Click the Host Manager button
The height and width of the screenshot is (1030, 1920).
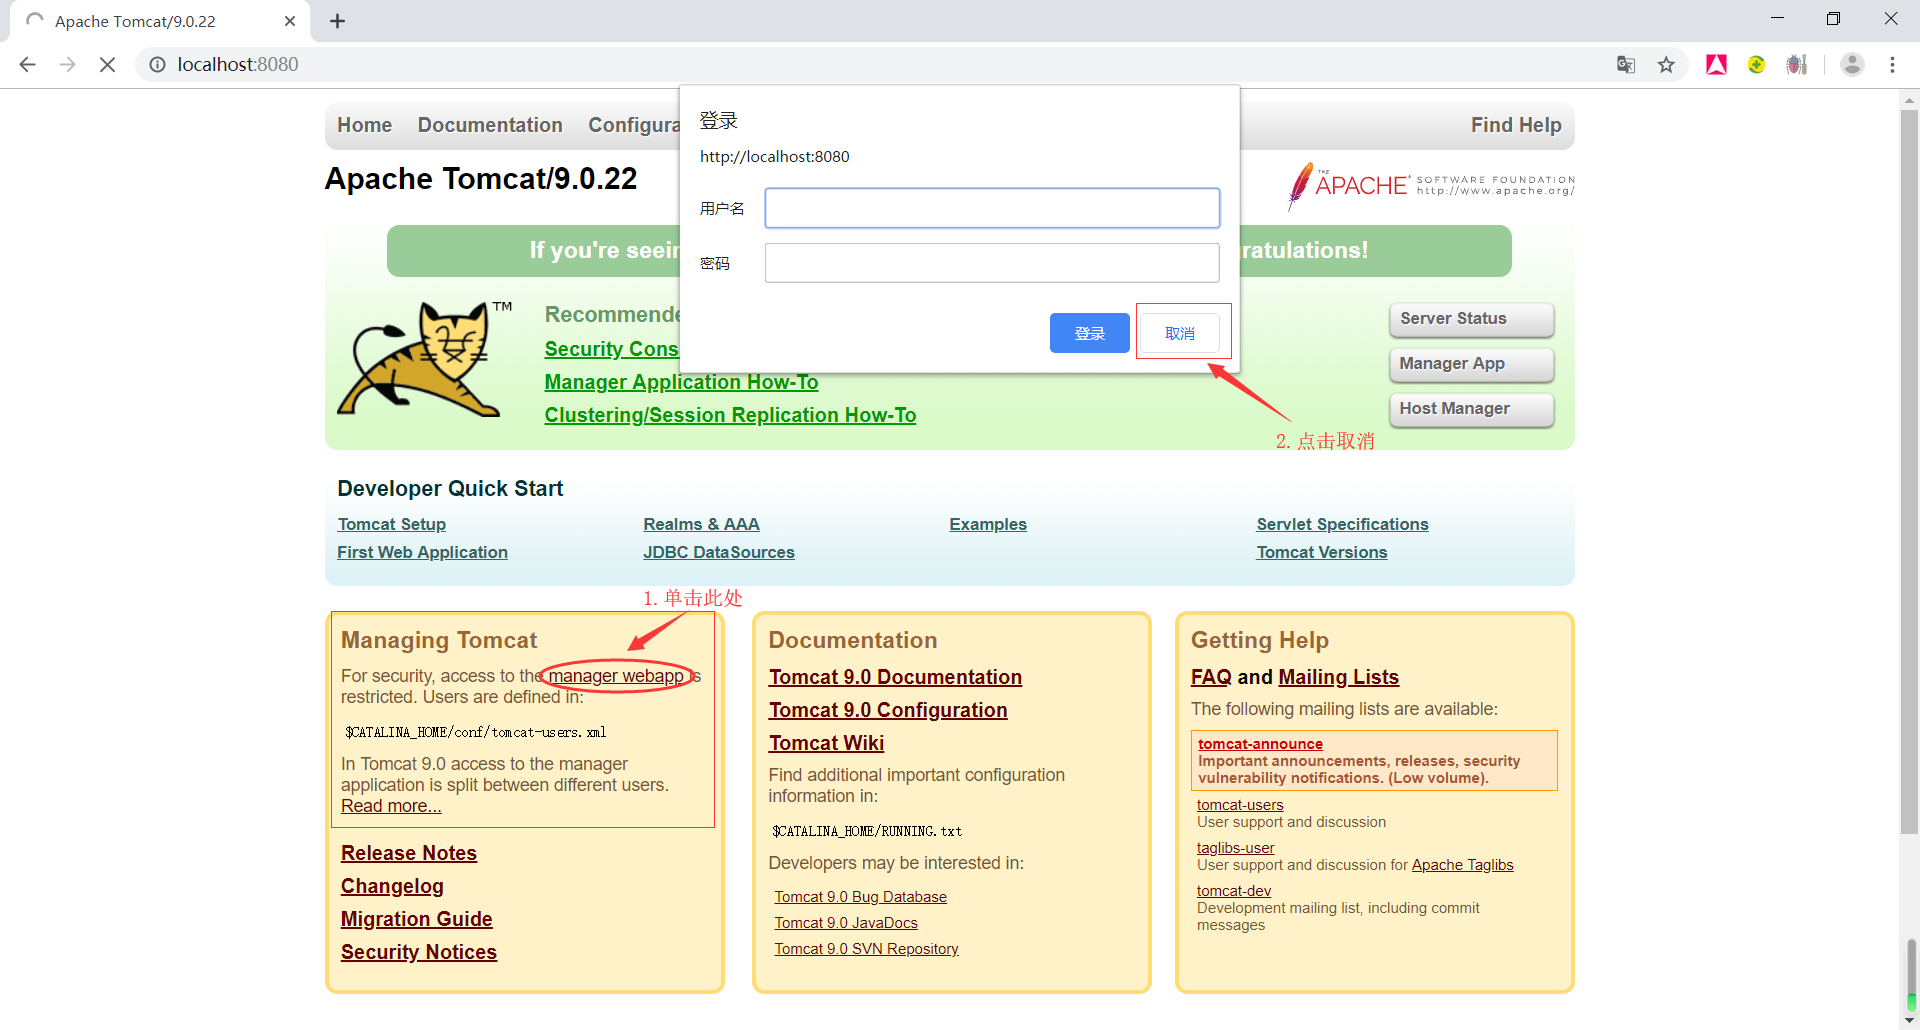[1472, 409]
